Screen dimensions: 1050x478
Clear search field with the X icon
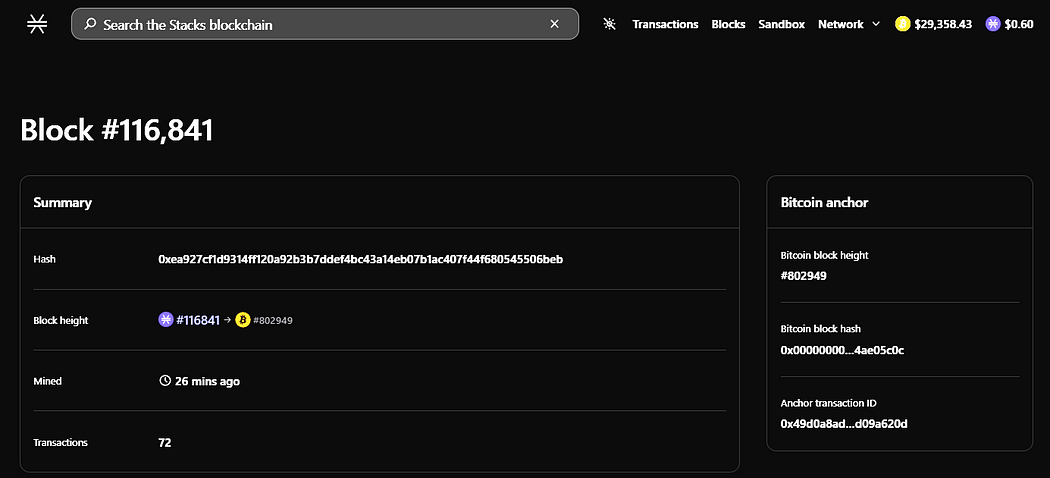[x=554, y=24]
